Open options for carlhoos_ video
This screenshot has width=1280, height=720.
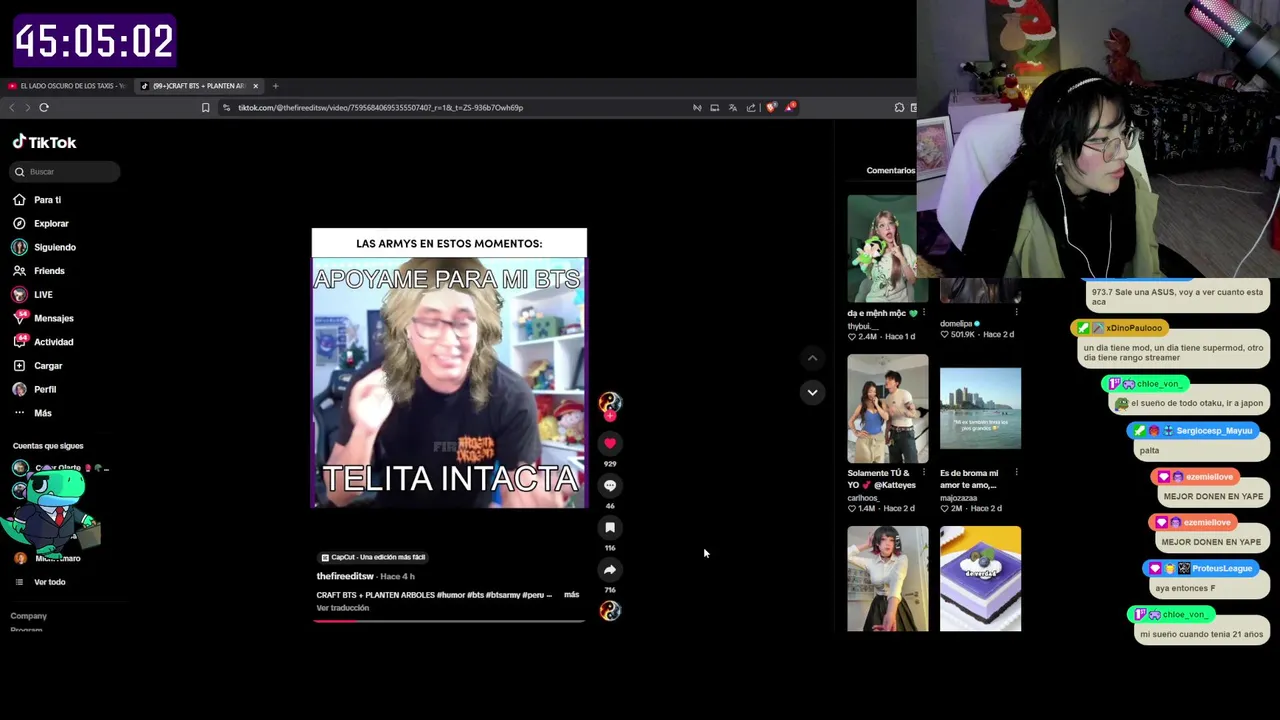coord(924,473)
